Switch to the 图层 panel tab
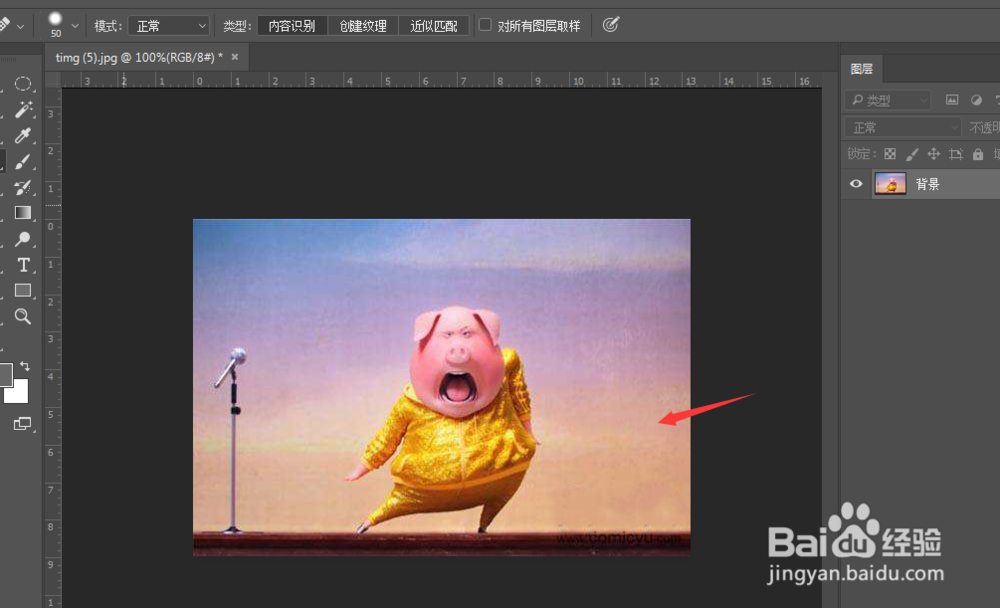Screen dimensions: 1000x608 pyautogui.click(x=862, y=69)
